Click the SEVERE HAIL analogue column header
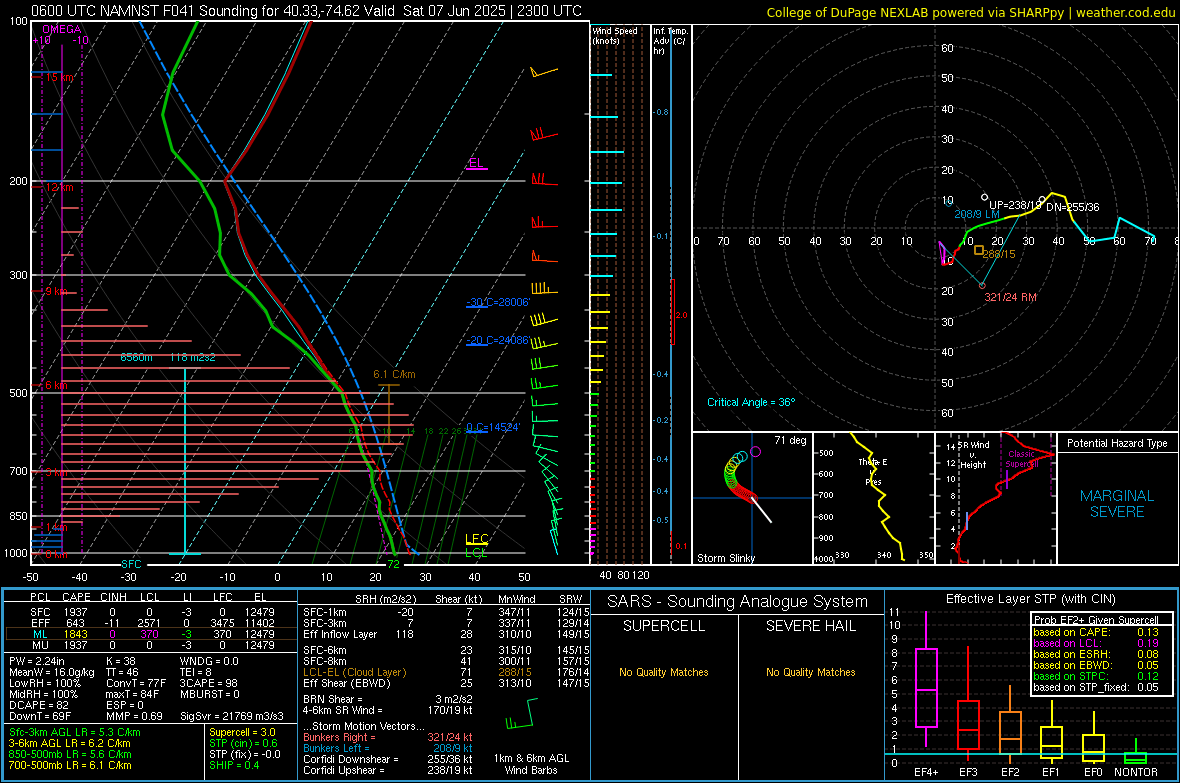The height and width of the screenshot is (783, 1180). [x=810, y=626]
